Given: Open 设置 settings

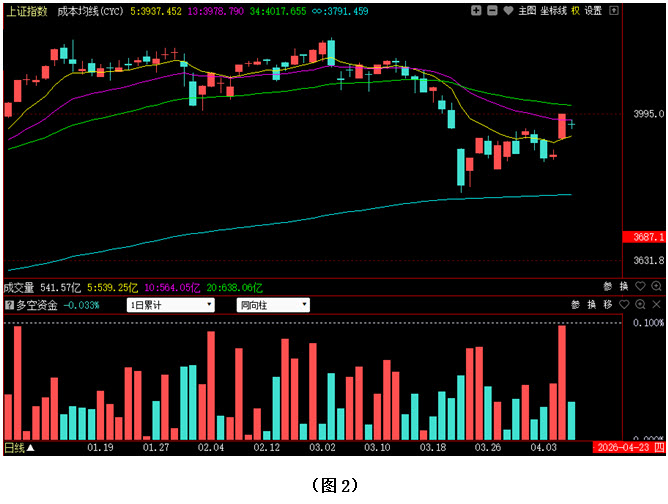Looking at the screenshot, I should click(x=594, y=11).
